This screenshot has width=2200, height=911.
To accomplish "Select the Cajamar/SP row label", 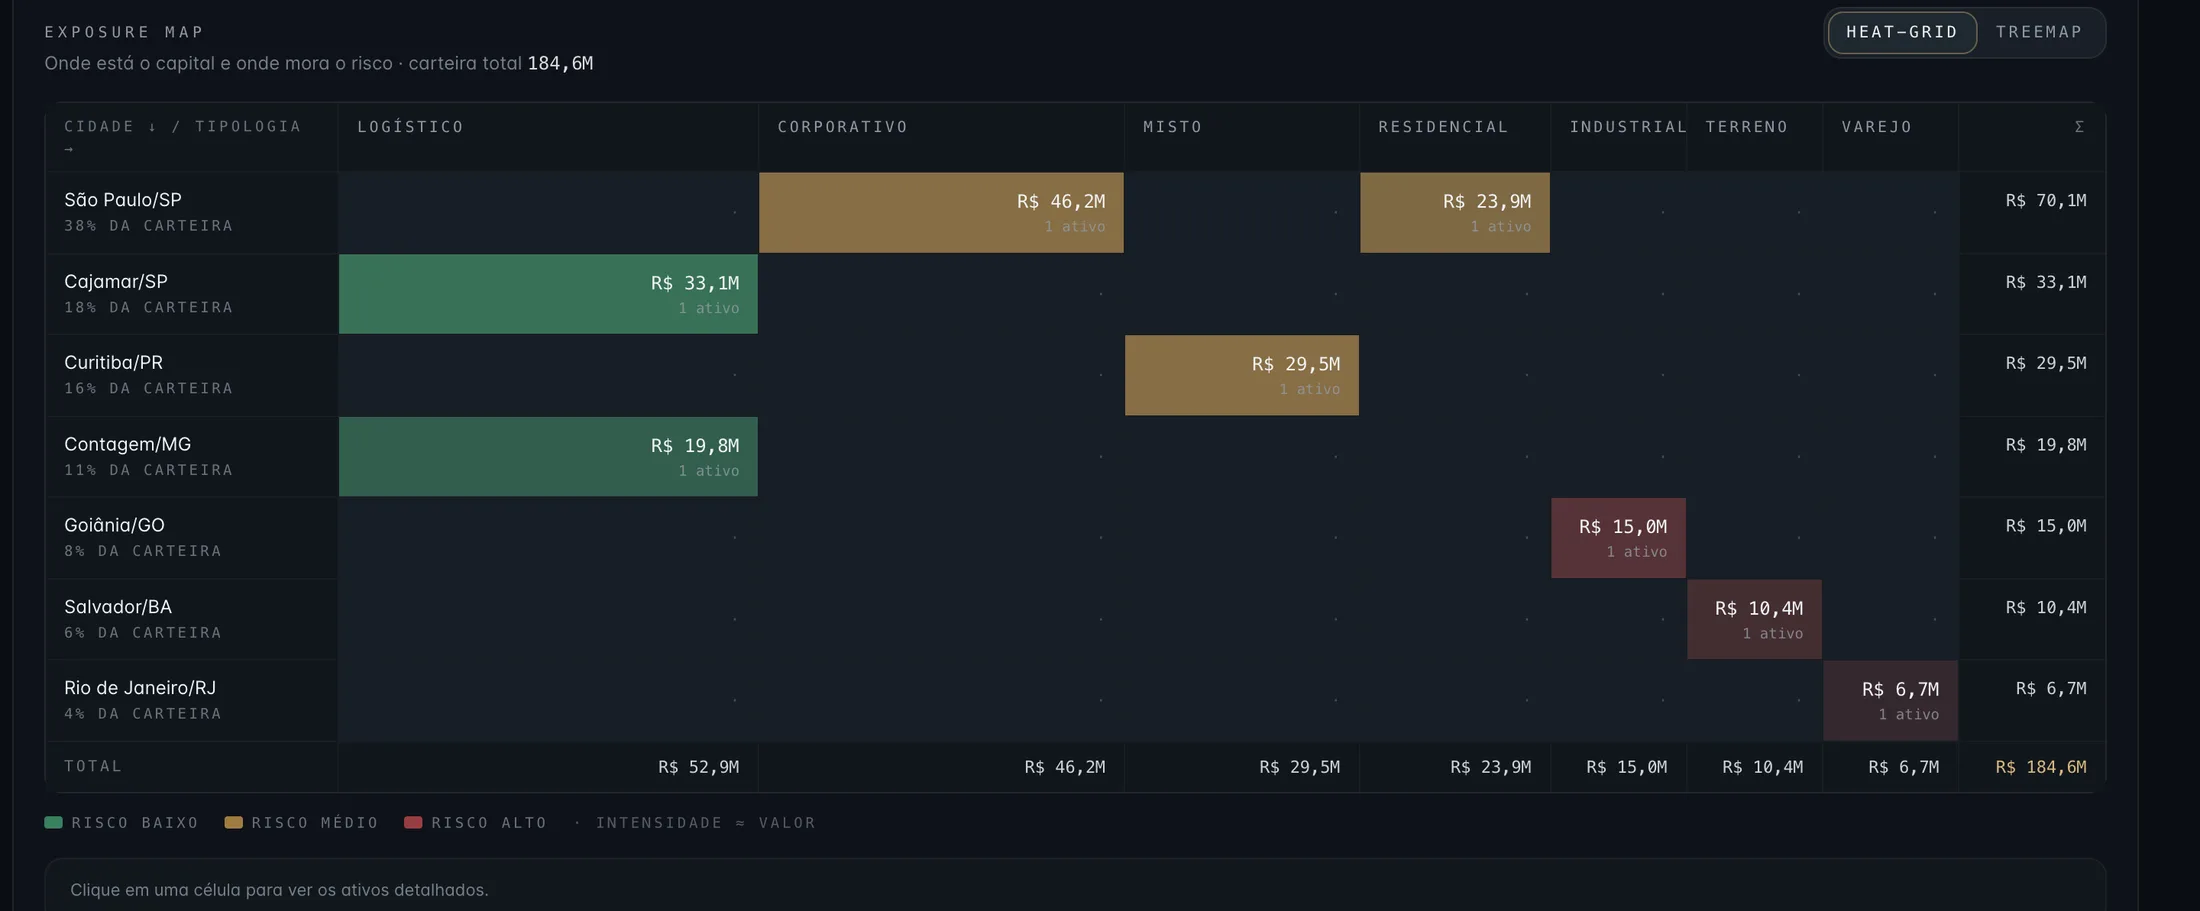I will [191, 294].
